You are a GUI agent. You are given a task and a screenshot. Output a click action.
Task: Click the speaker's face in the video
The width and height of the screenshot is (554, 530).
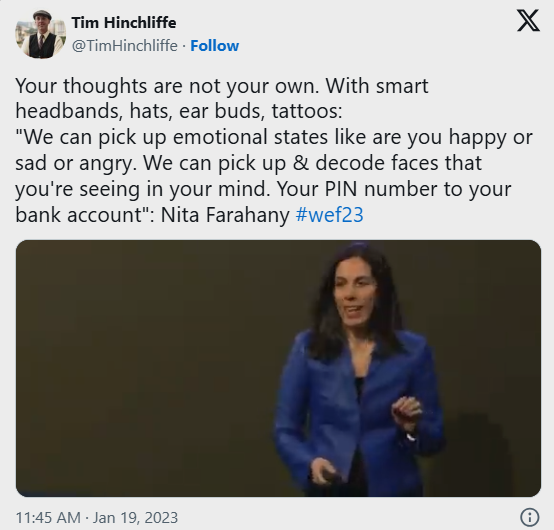tap(353, 299)
